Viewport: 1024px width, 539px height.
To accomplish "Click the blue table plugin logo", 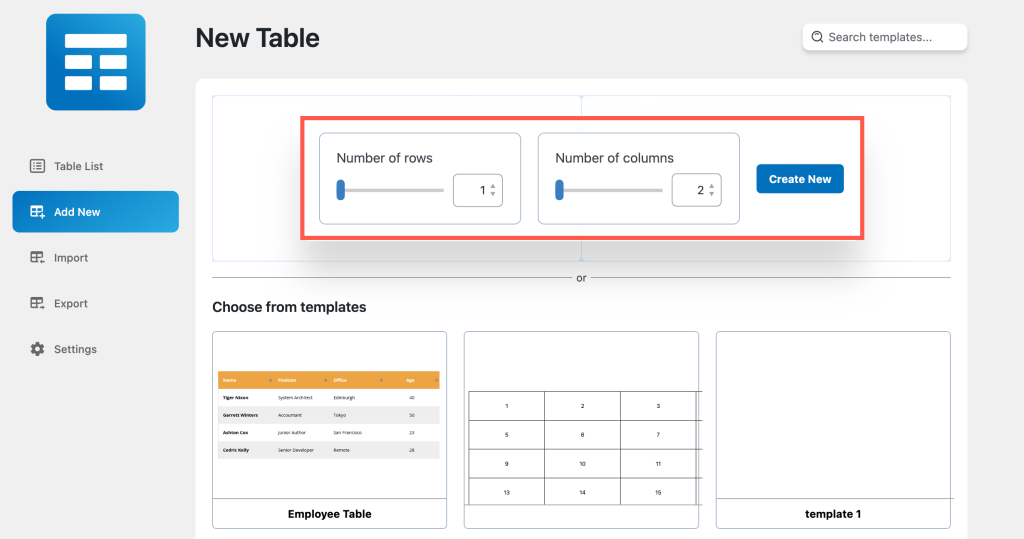I will click(95, 62).
